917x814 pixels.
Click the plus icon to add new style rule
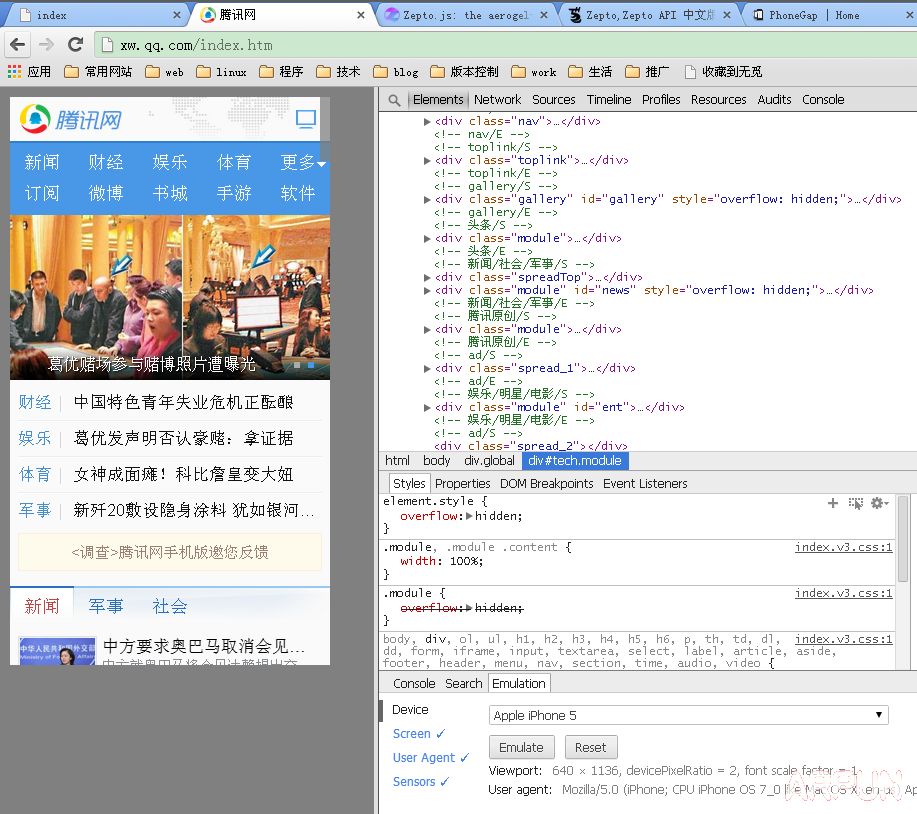[x=833, y=504]
